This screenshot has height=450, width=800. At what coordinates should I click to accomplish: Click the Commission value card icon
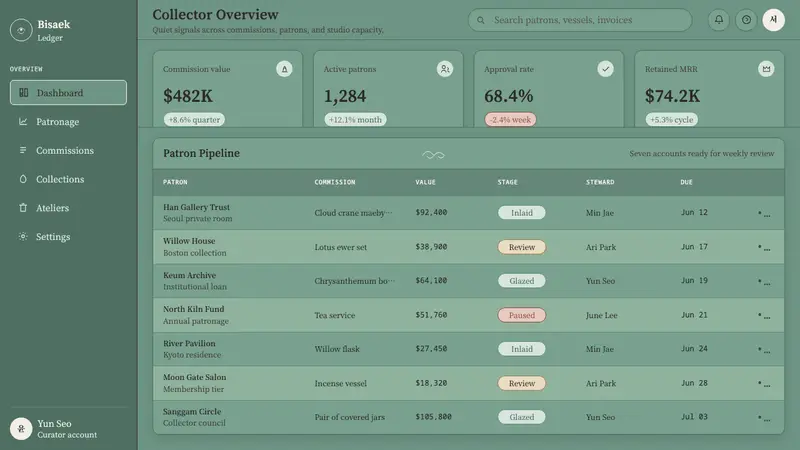pyautogui.click(x=284, y=69)
